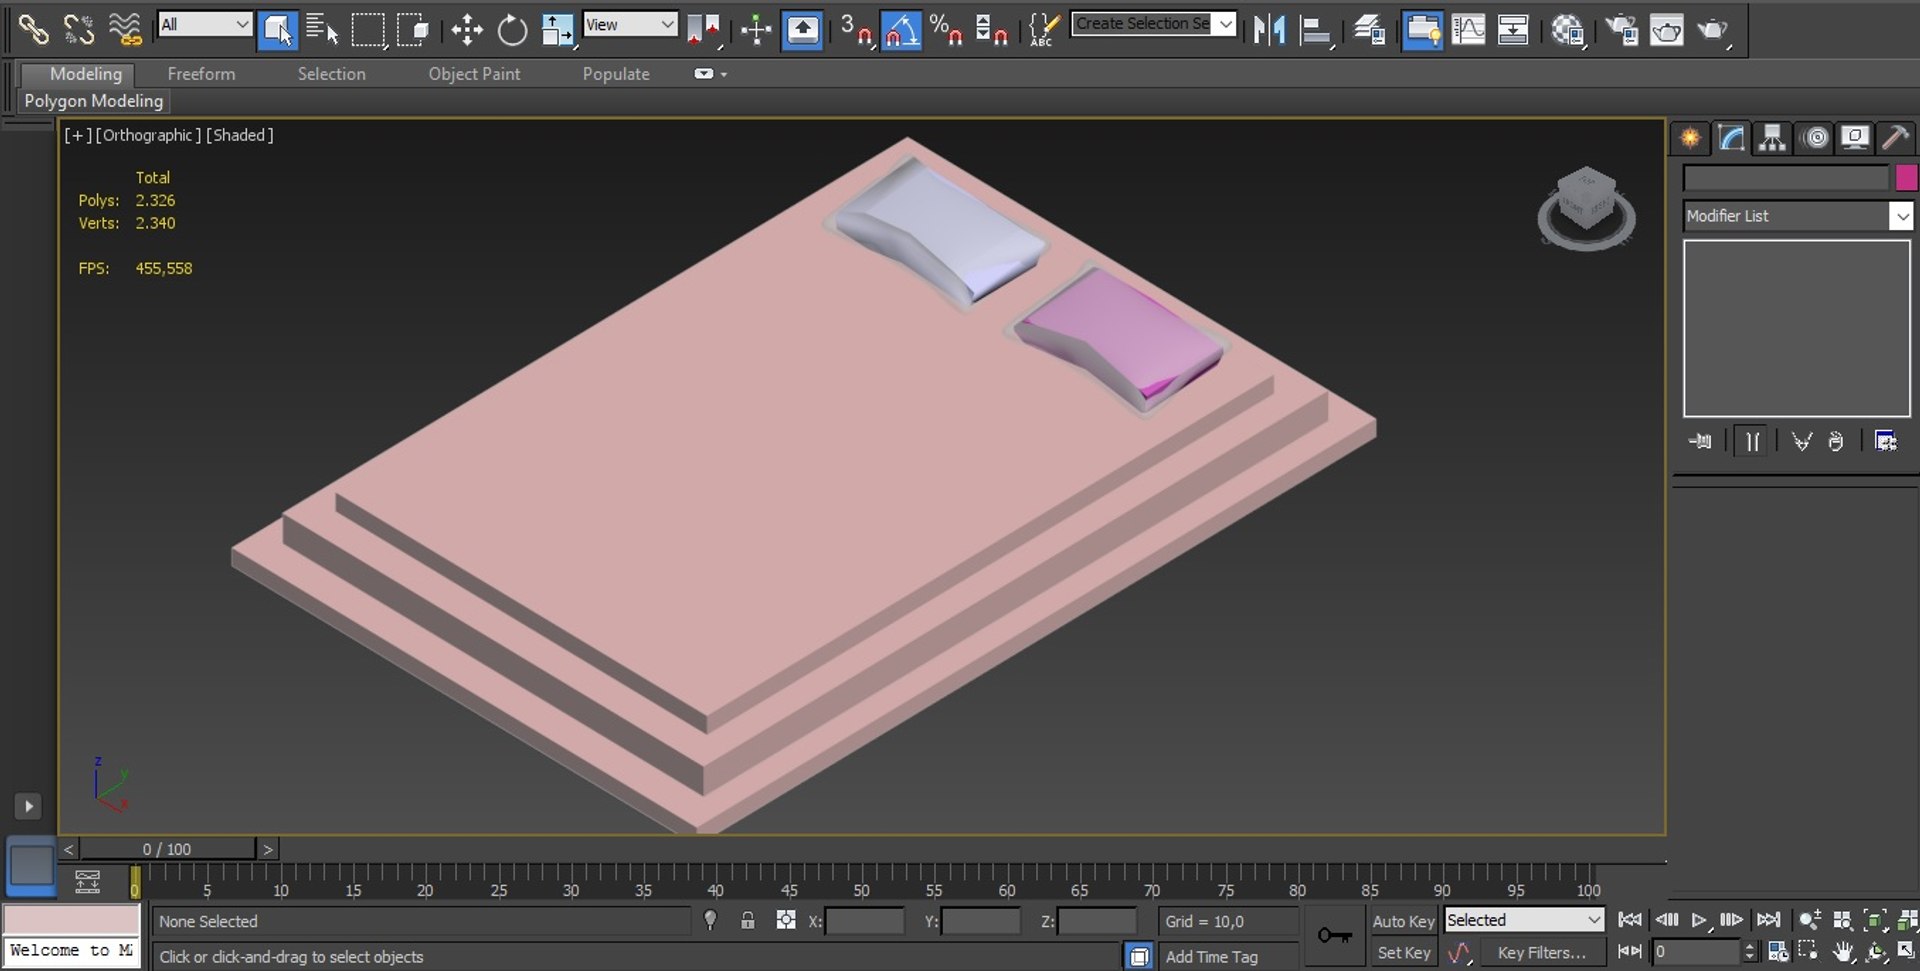Toggle Percent Snap

pos(946,29)
